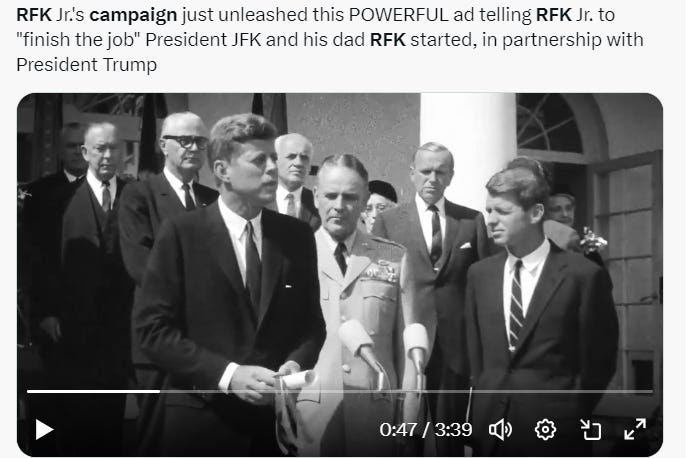
Task: Open the video settings gear
Action: [x=545, y=429]
